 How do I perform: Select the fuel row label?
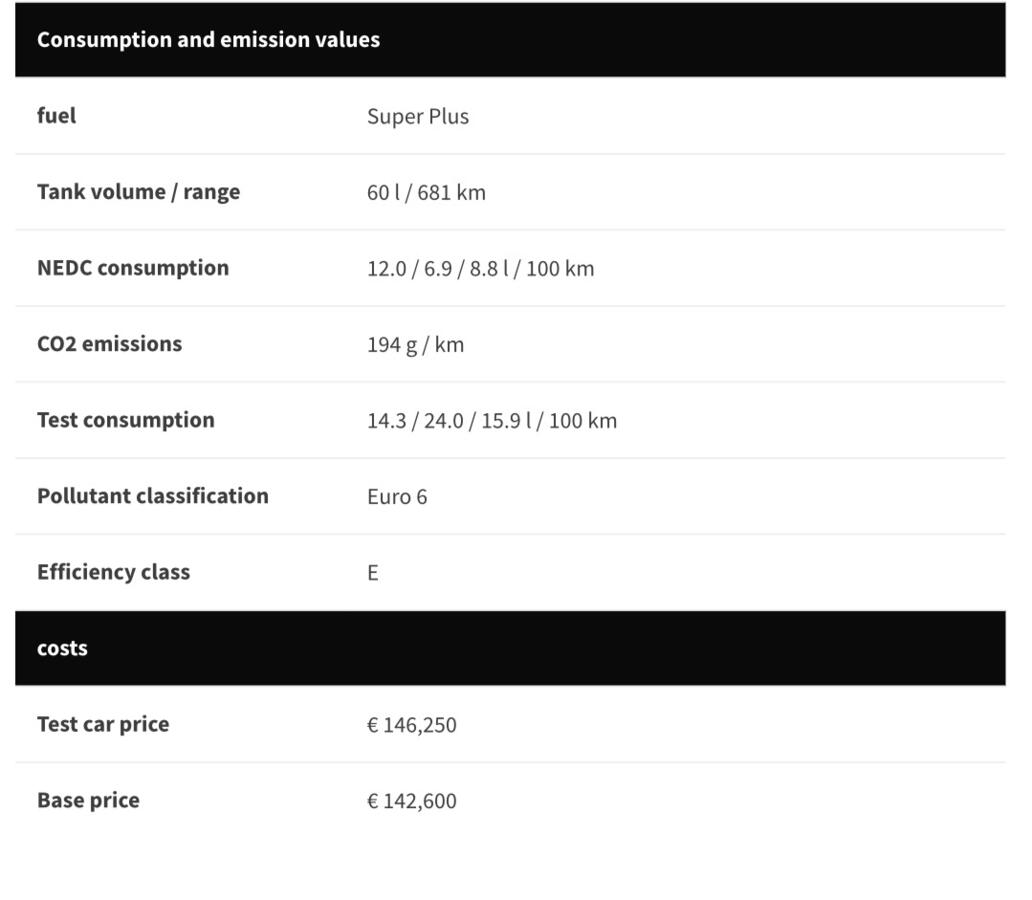click(56, 116)
